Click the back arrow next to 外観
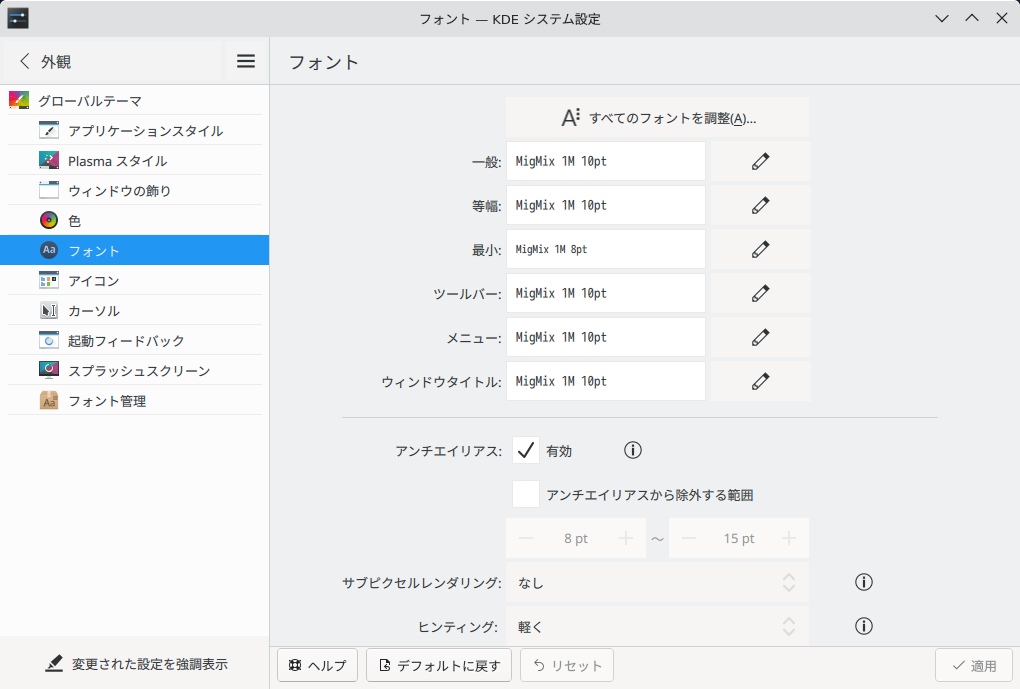The image size is (1020, 689). [25, 61]
